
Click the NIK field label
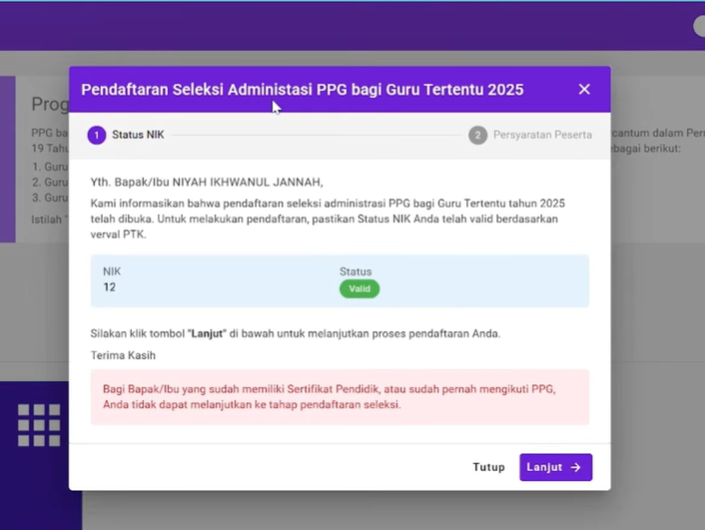pos(112,271)
